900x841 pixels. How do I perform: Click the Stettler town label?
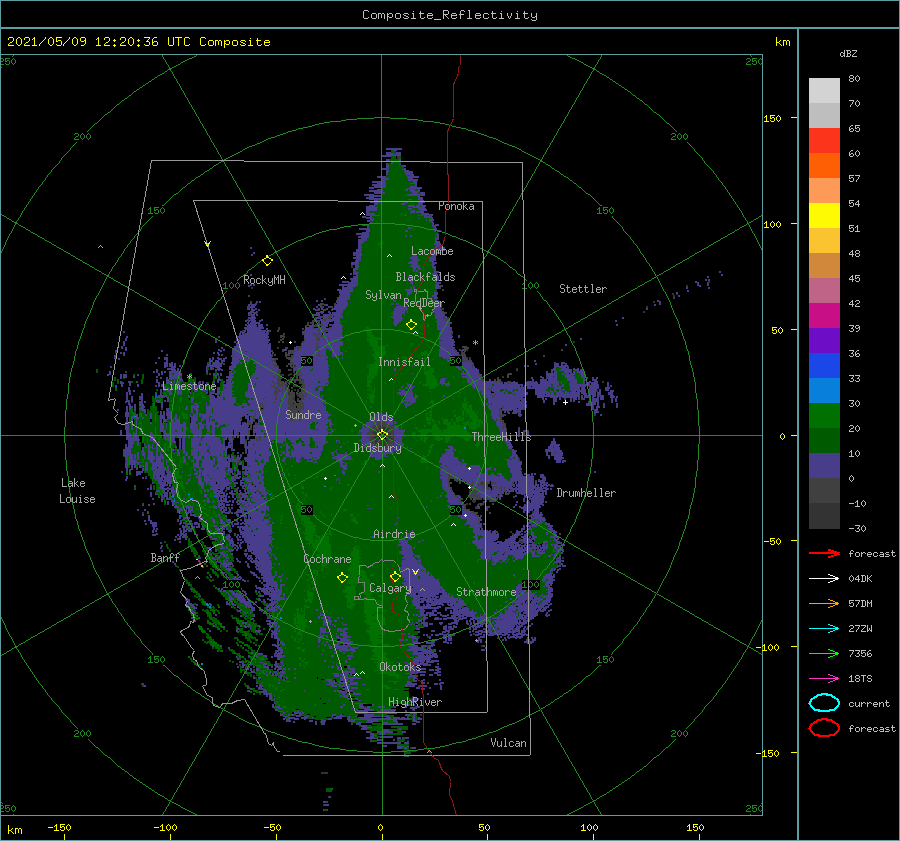click(x=583, y=289)
